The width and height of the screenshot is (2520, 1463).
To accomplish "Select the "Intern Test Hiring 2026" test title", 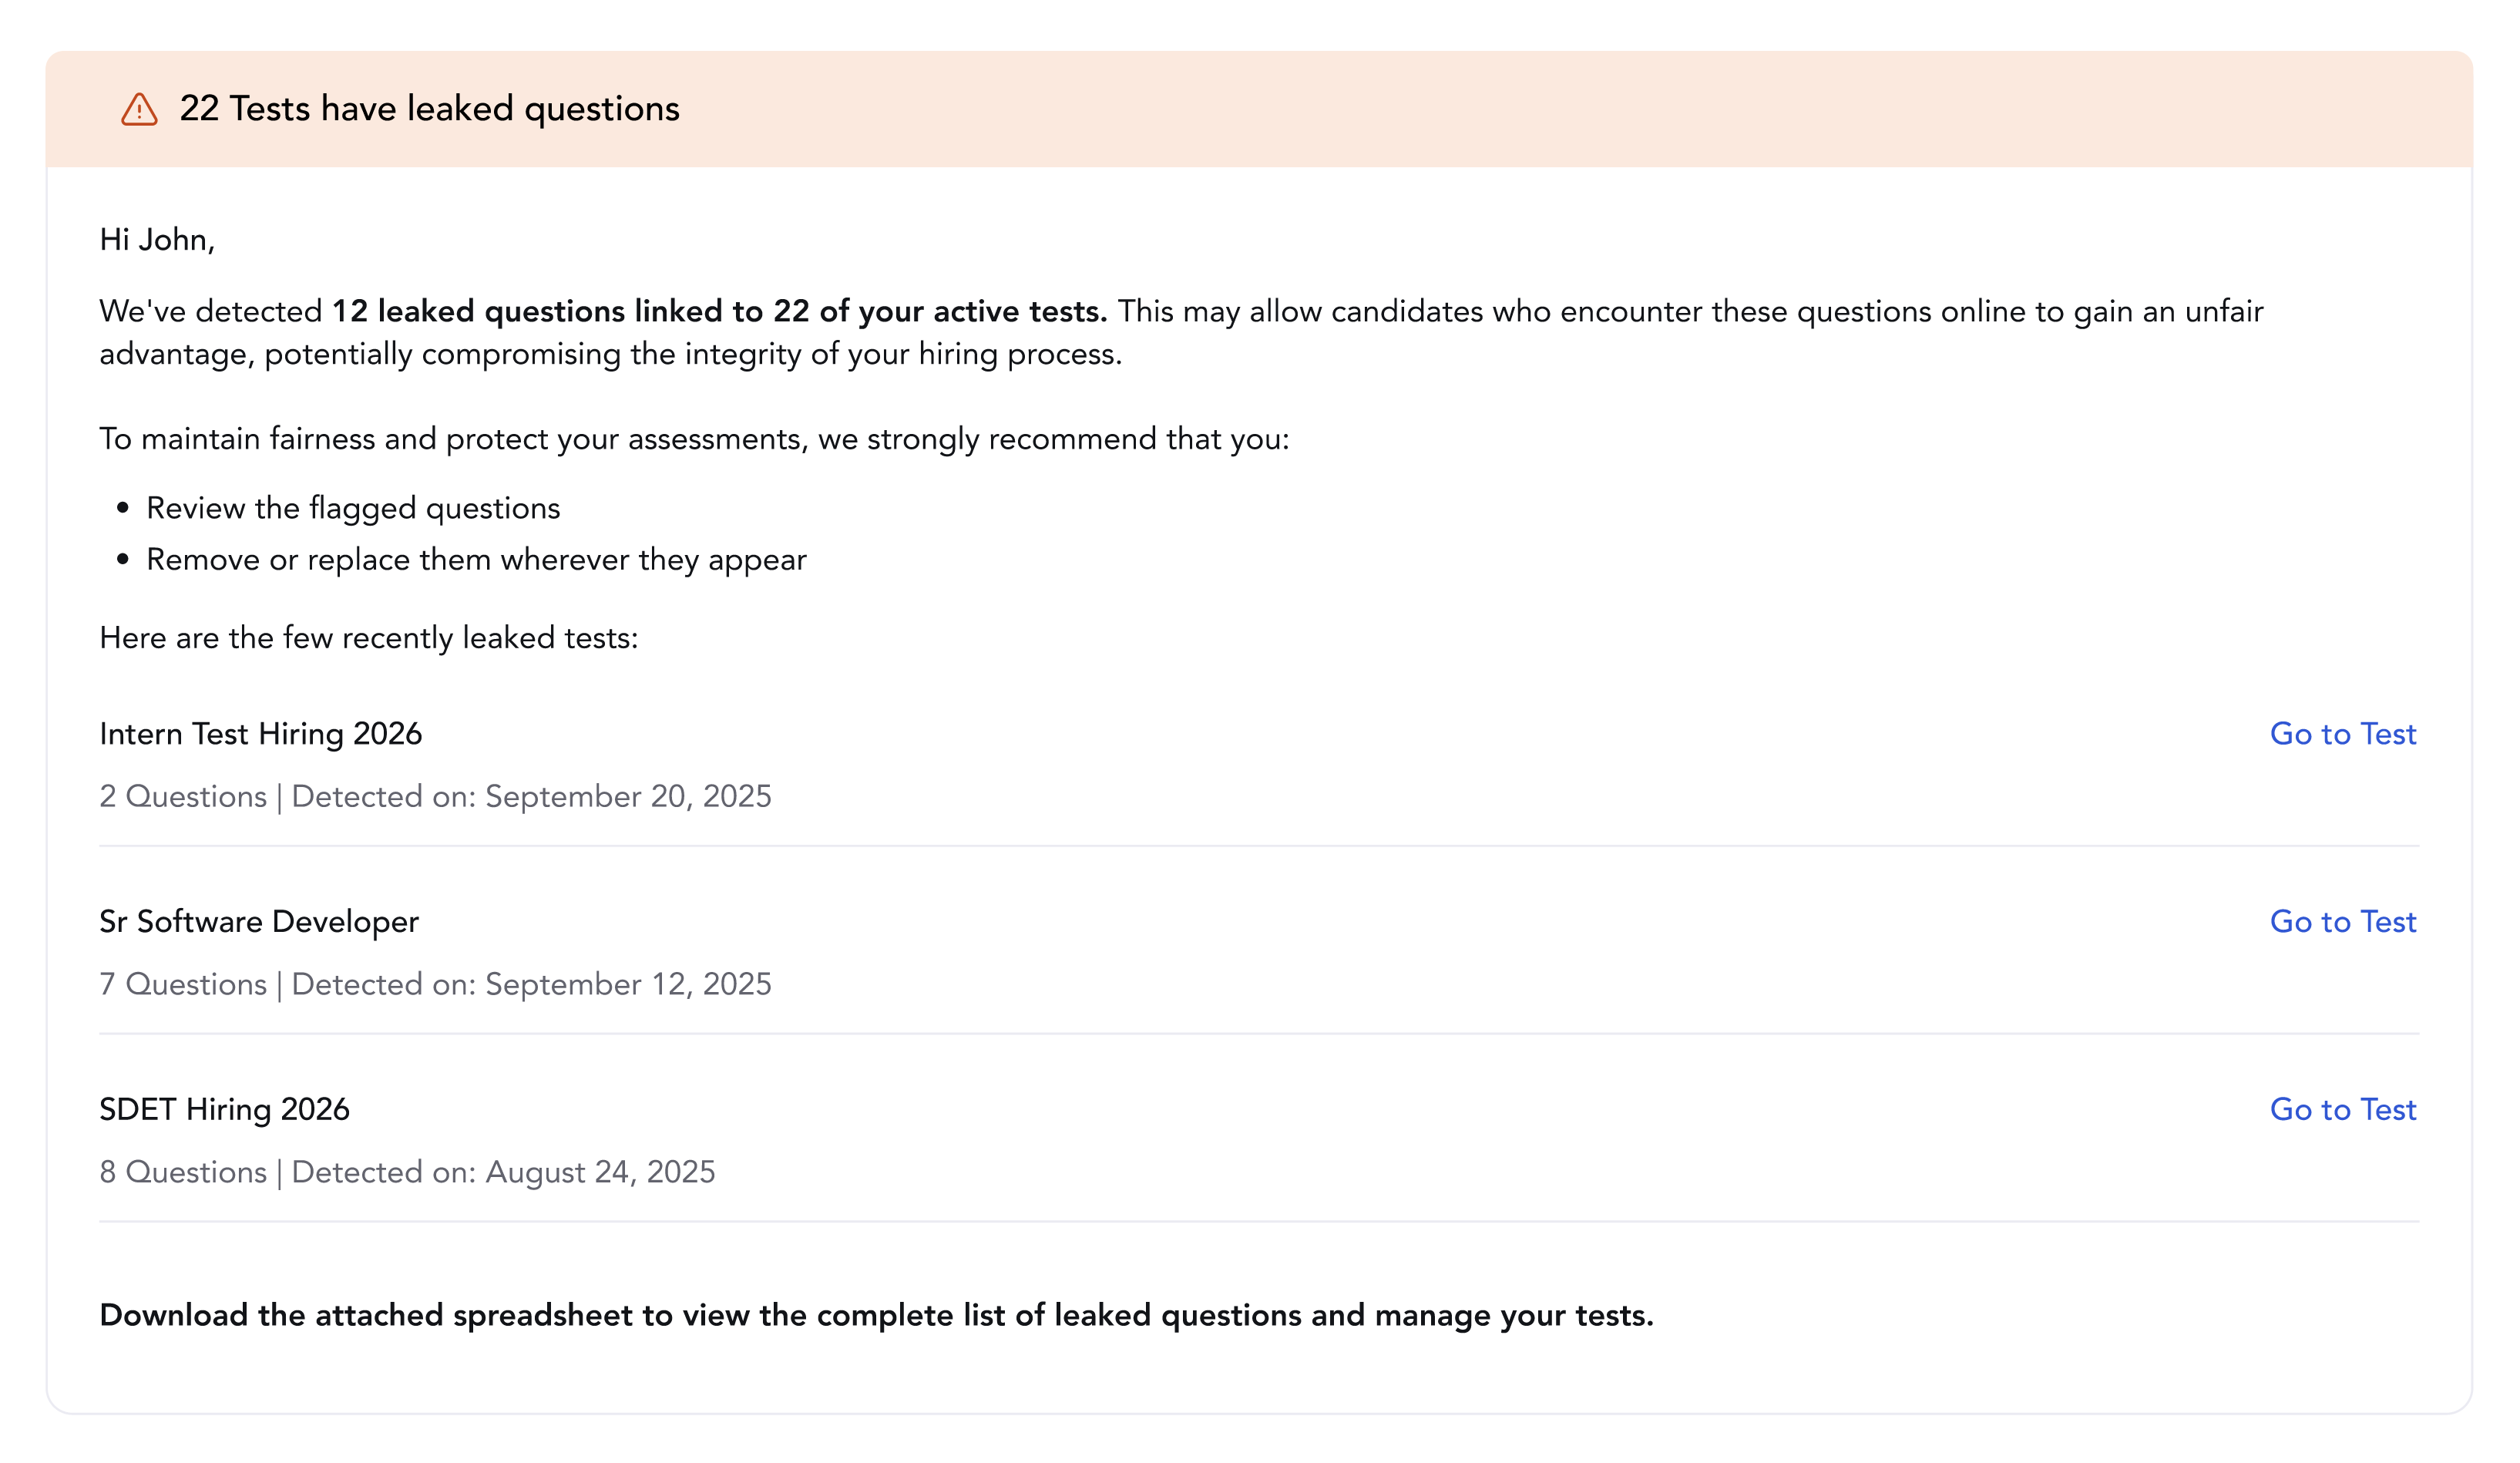I will pos(260,734).
